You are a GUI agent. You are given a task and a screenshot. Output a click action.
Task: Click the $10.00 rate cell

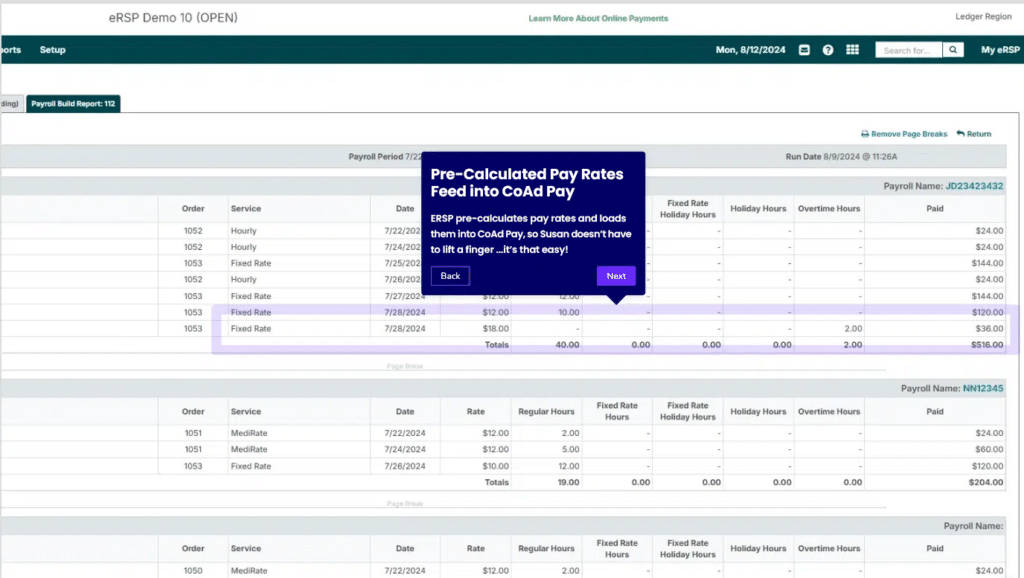tap(496, 466)
